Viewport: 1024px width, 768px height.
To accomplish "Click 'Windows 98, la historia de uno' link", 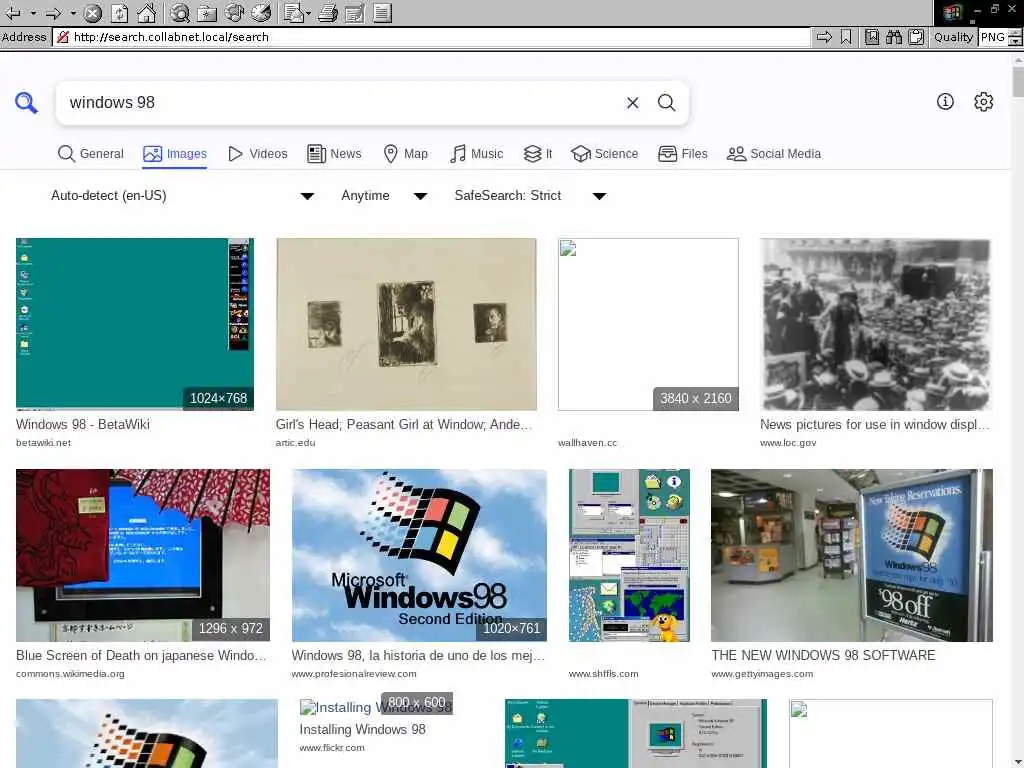I will 418,655.
